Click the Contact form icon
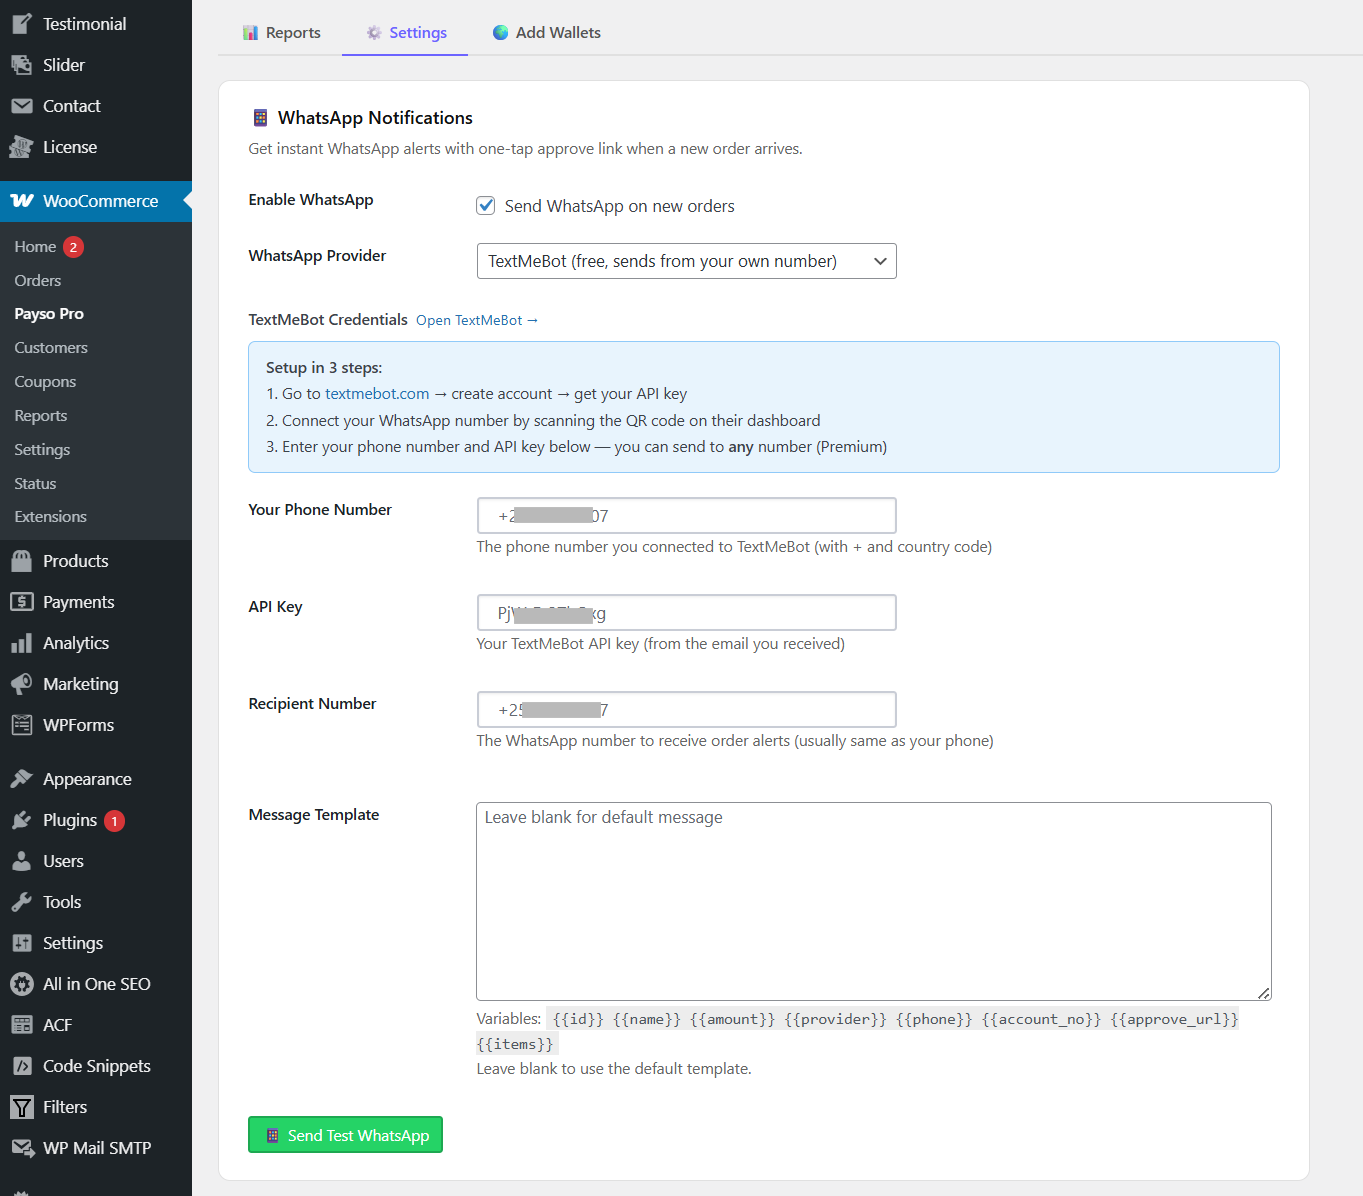Image resolution: width=1363 pixels, height=1196 pixels. [21, 105]
